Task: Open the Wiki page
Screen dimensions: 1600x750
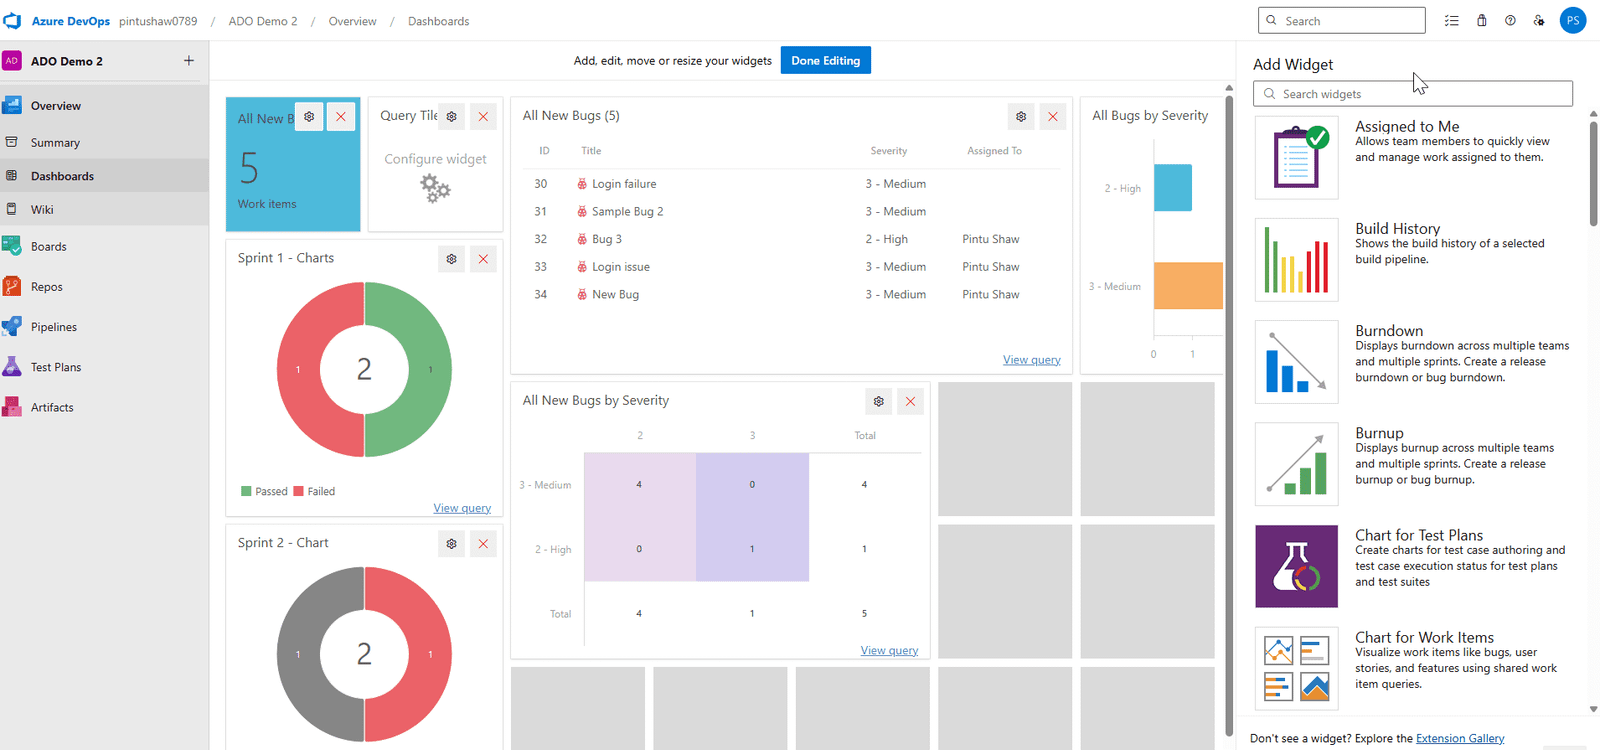Action: (104, 210)
